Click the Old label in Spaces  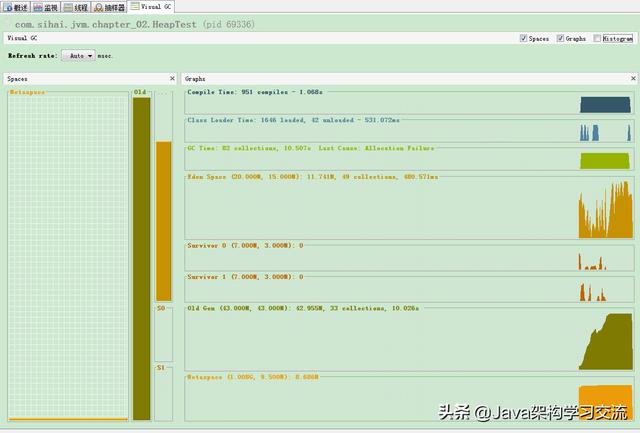[140, 92]
